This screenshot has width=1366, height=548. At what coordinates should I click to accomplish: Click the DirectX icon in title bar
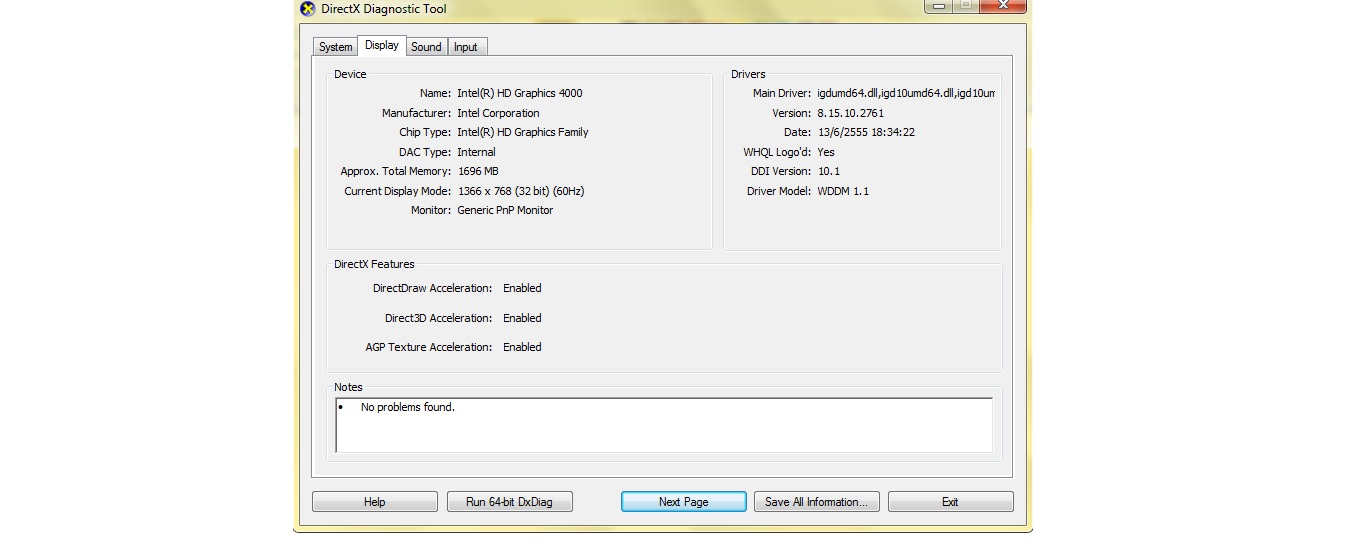pyautogui.click(x=307, y=9)
